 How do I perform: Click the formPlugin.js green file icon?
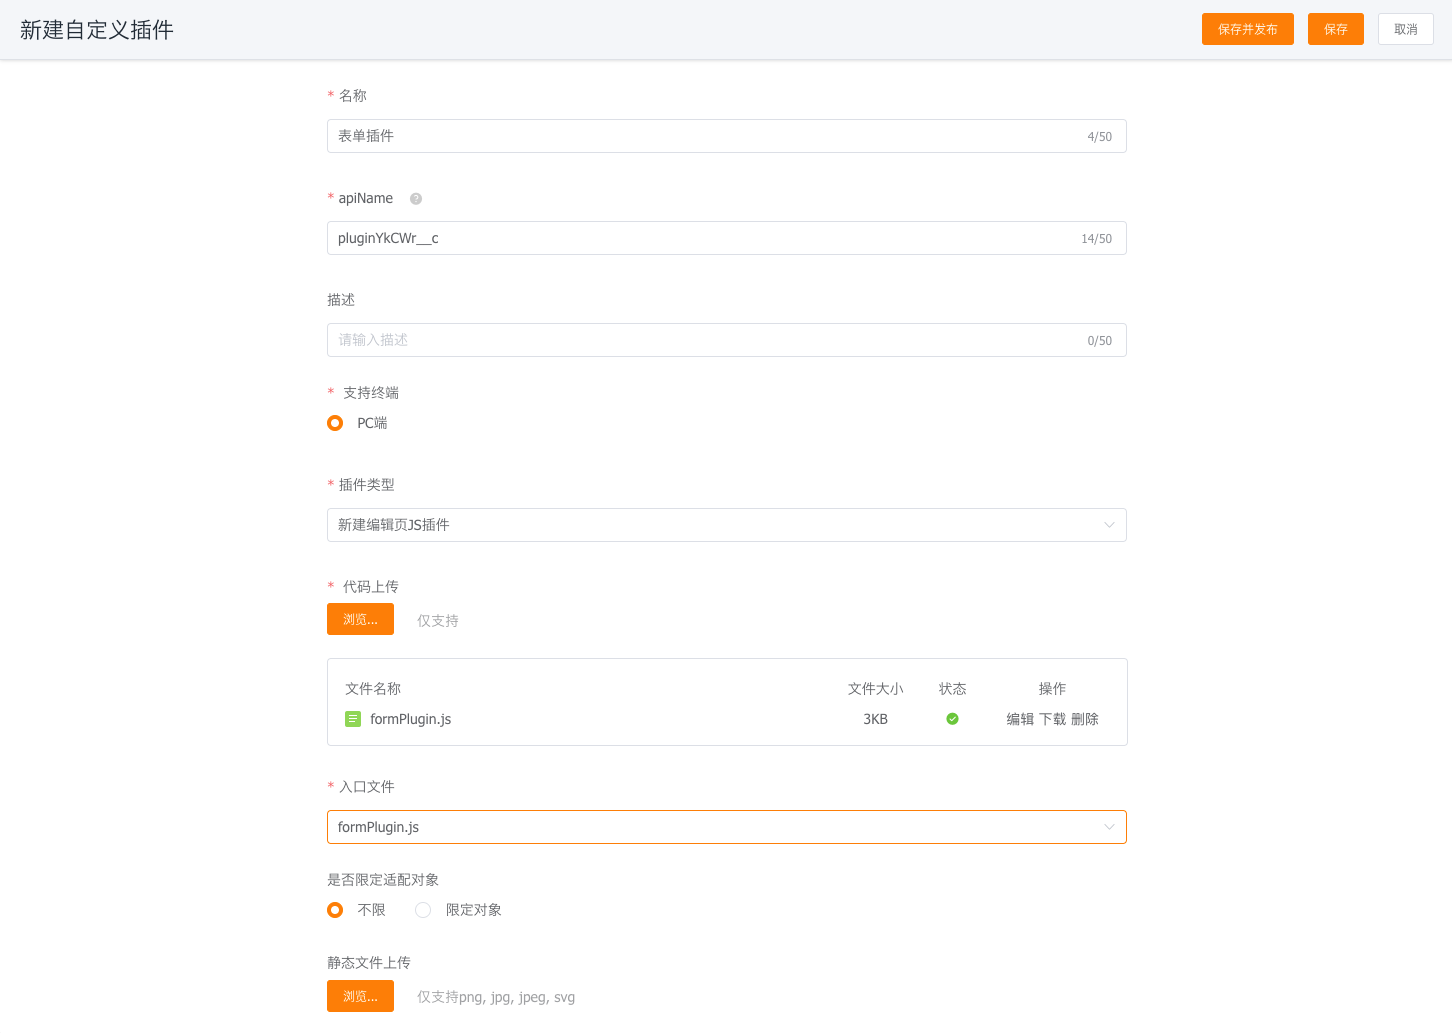[353, 719]
